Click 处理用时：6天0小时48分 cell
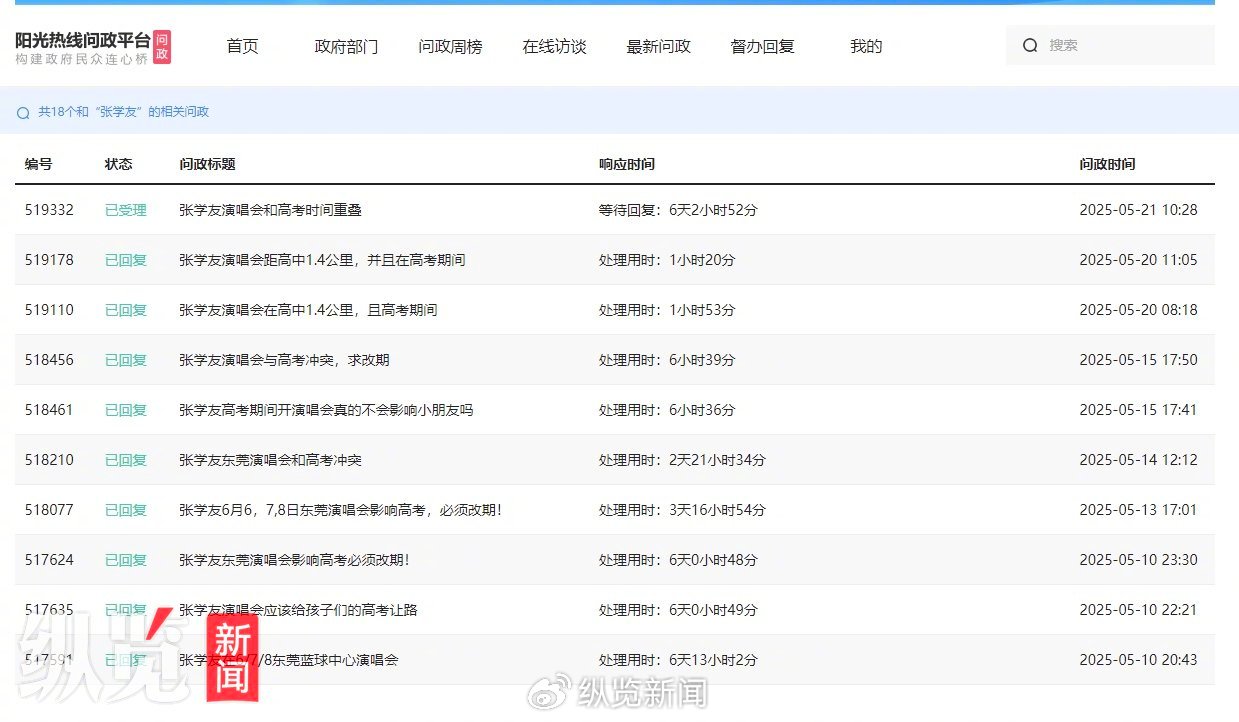 (678, 560)
